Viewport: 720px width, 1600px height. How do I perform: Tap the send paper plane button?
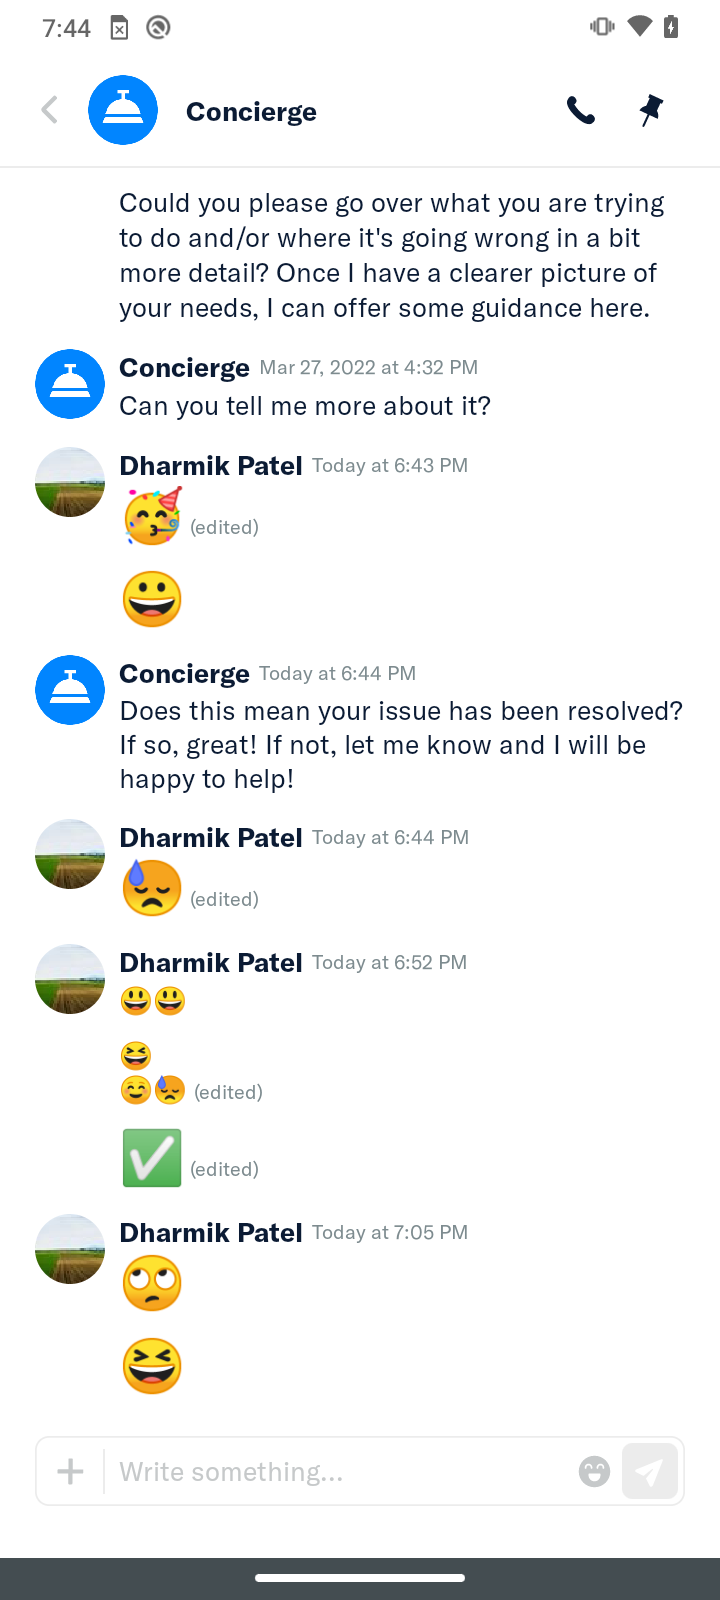point(650,1471)
